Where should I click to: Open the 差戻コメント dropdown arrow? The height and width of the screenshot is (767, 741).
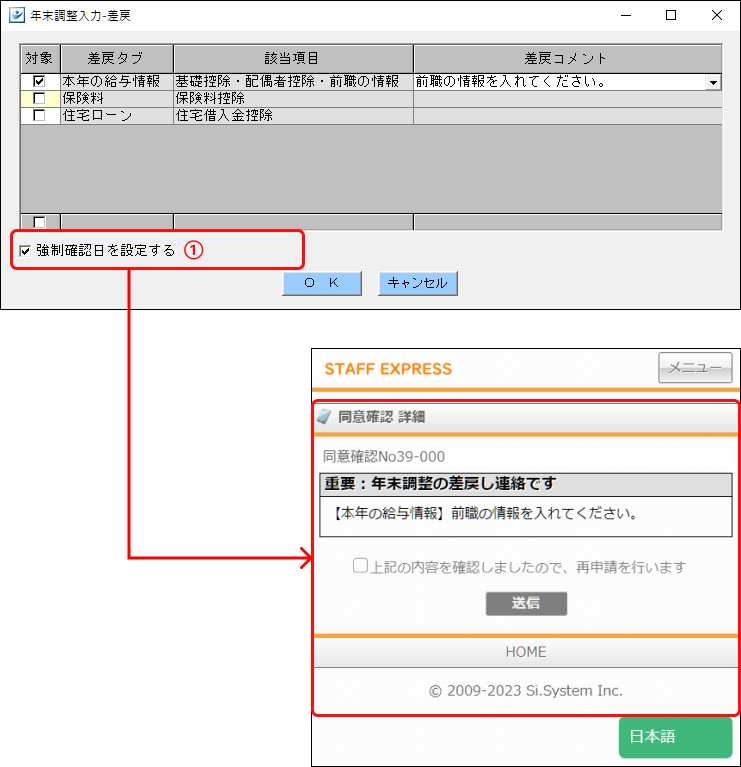click(x=714, y=82)
